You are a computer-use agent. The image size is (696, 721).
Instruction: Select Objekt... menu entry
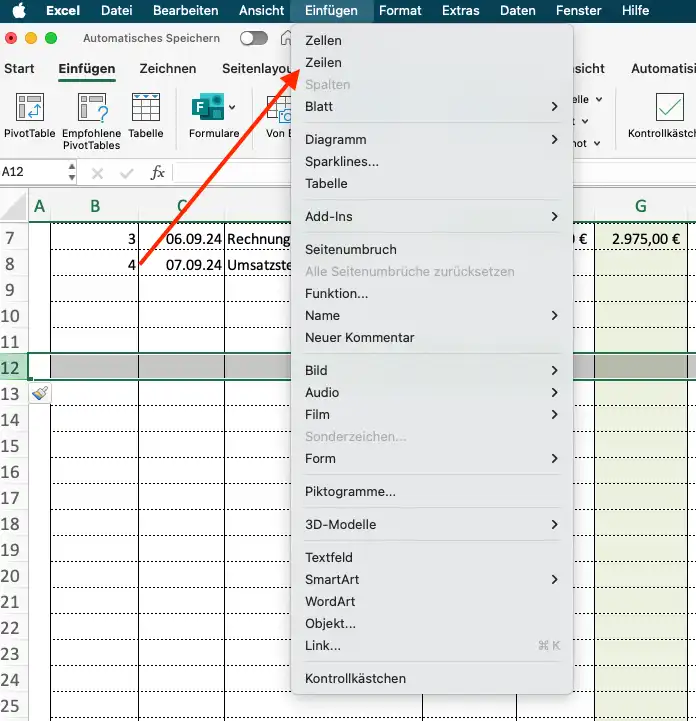(432, 624)
